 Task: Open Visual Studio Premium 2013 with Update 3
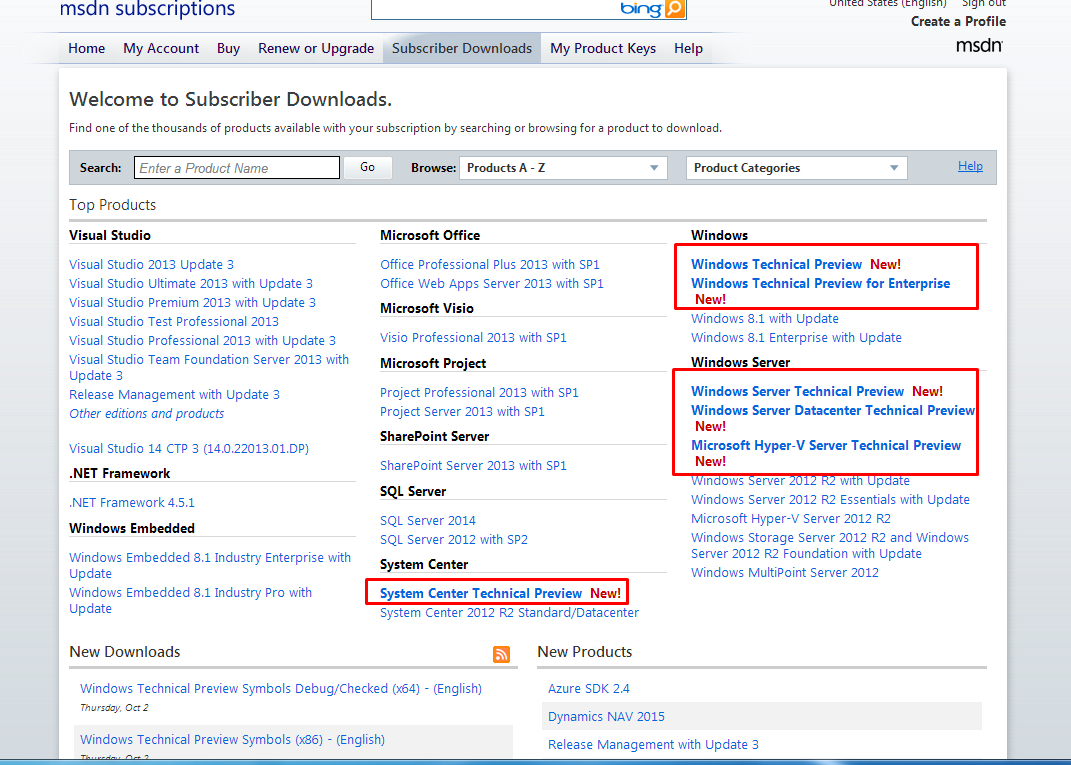coord(193,303)
